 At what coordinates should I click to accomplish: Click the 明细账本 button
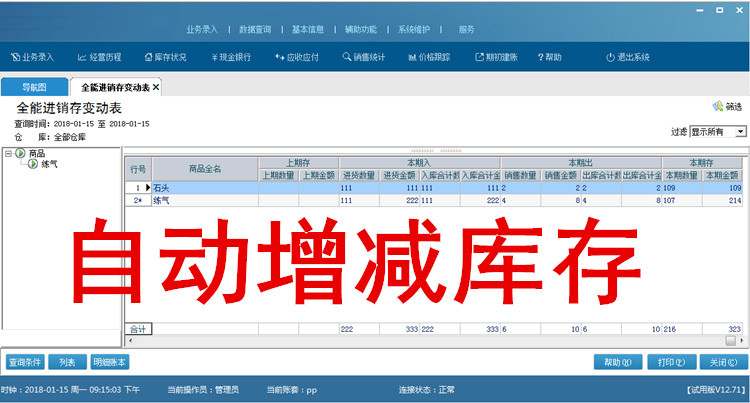(x=109, y=362)
